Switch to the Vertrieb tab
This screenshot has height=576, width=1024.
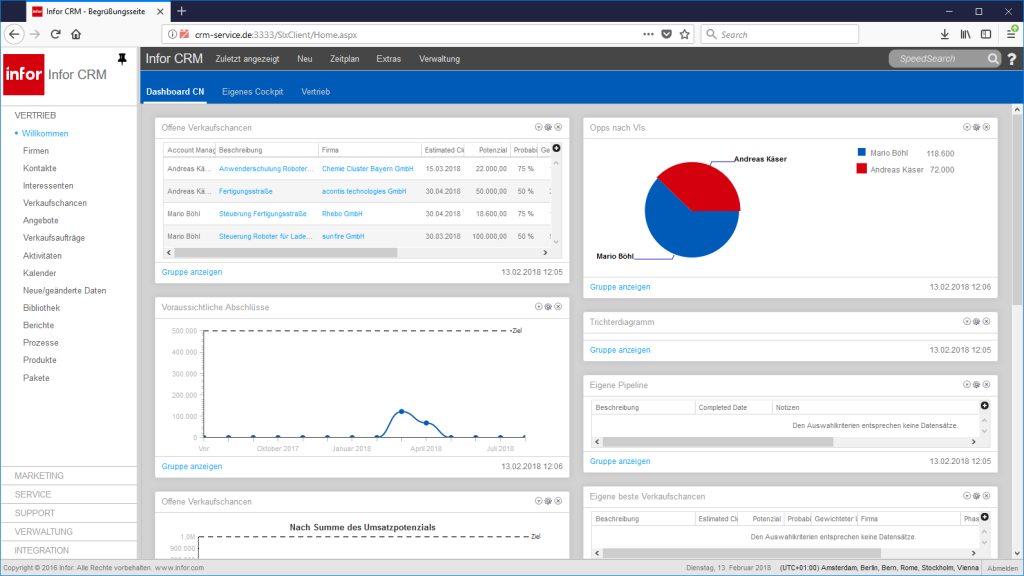318,90
